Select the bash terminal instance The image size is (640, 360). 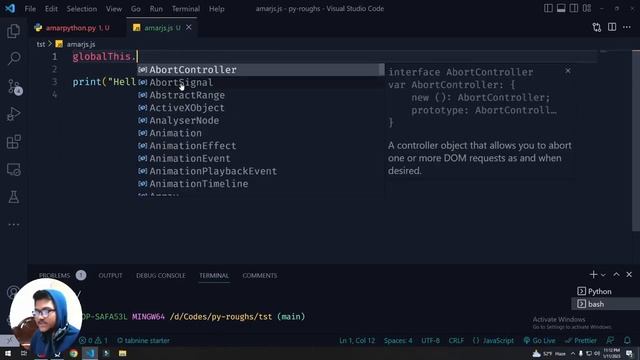click(x=606, y=304)
